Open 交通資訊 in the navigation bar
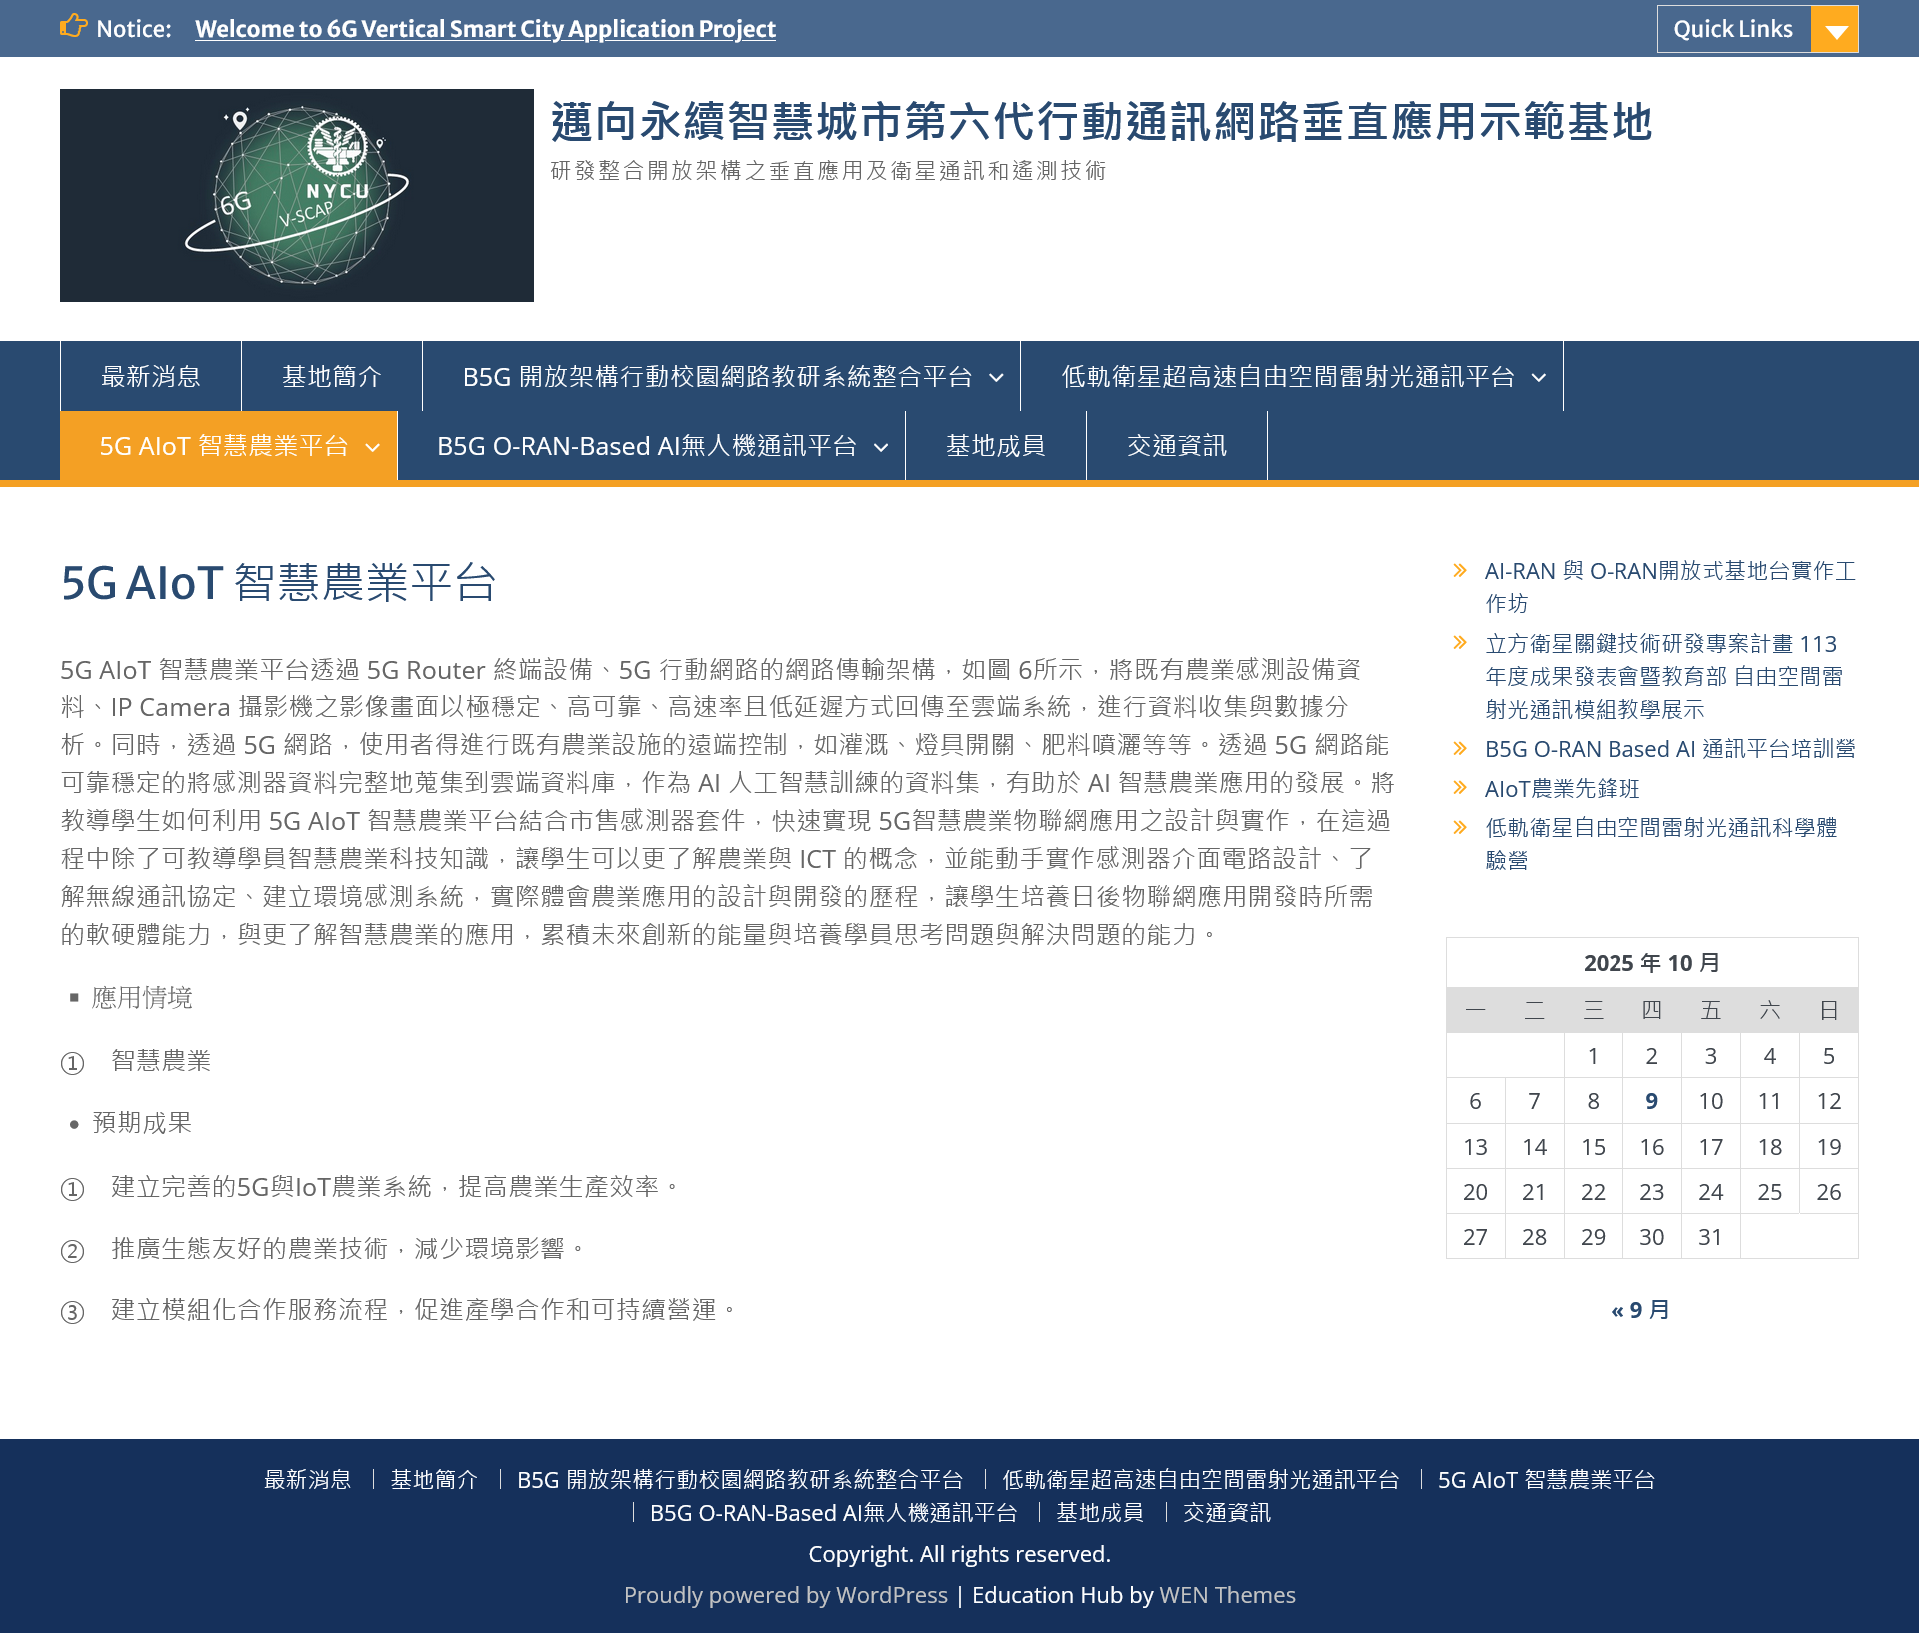Image resolution: width=1920 pixels, height=1634 pixels. tap(1176, 446)
